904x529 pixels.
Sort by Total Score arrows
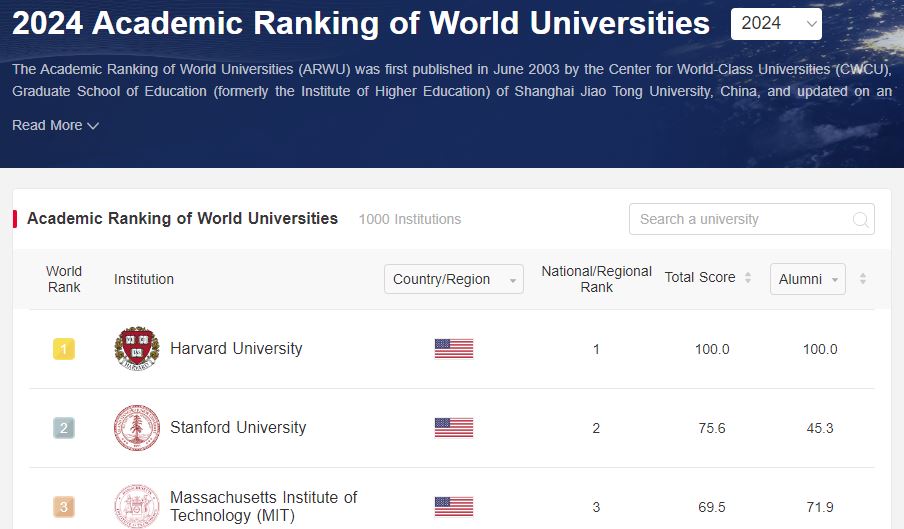coord(748,277)
